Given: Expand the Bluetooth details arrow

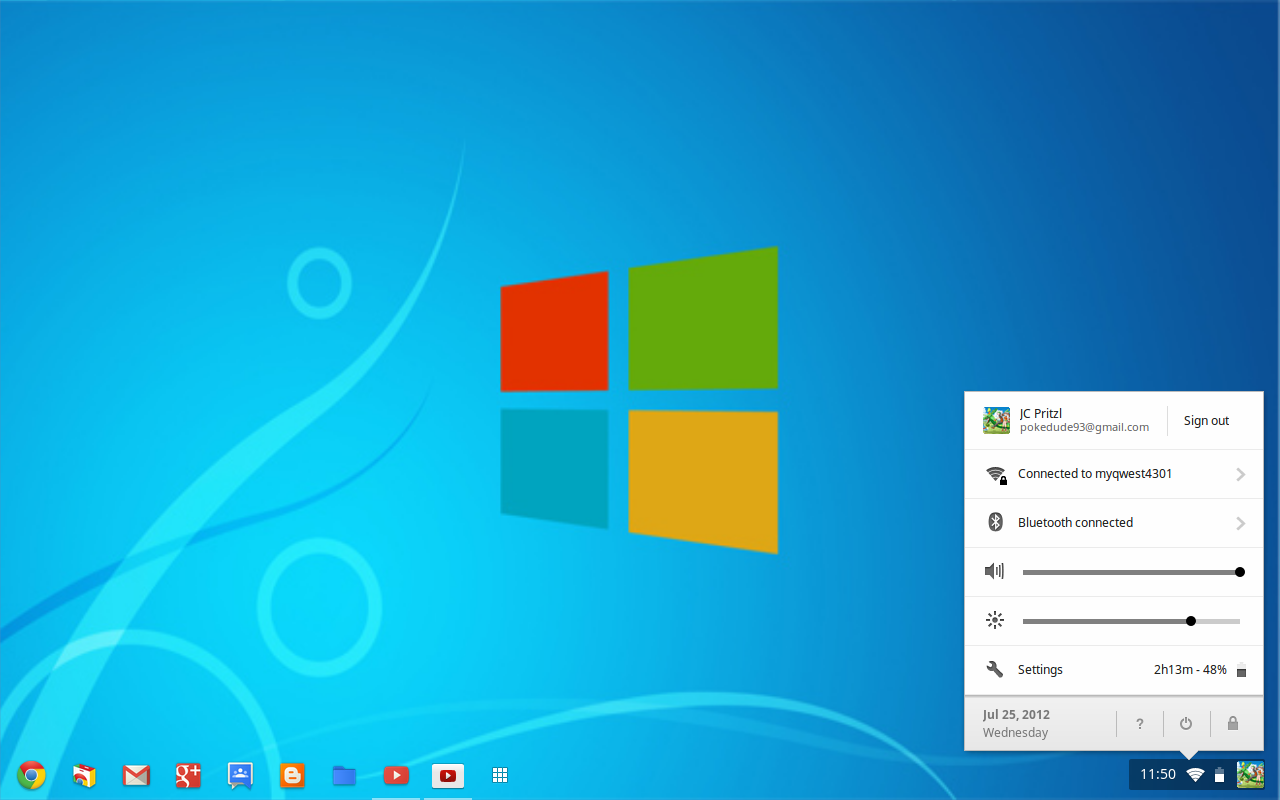Looking at the screenshot, I should tap(1240, 523).
